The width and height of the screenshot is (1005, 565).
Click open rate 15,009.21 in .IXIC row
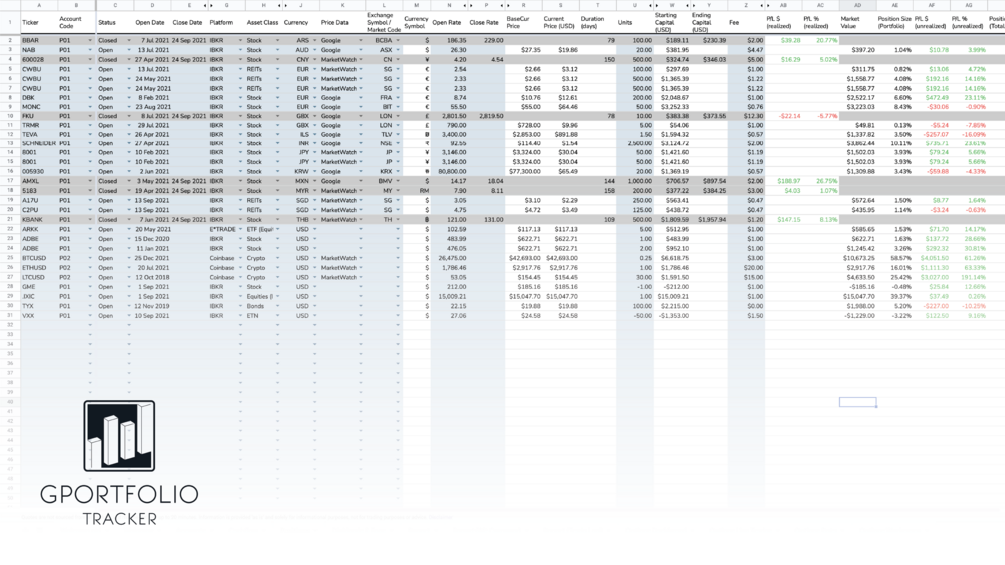point(449,297)
